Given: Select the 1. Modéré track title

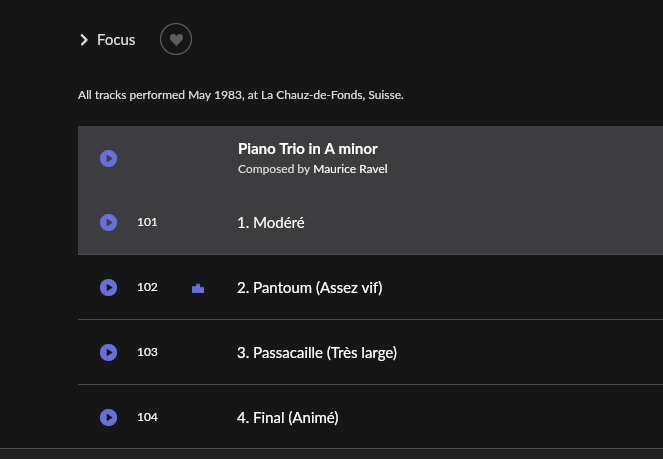Looking at the screenshot, I should 271,223.
